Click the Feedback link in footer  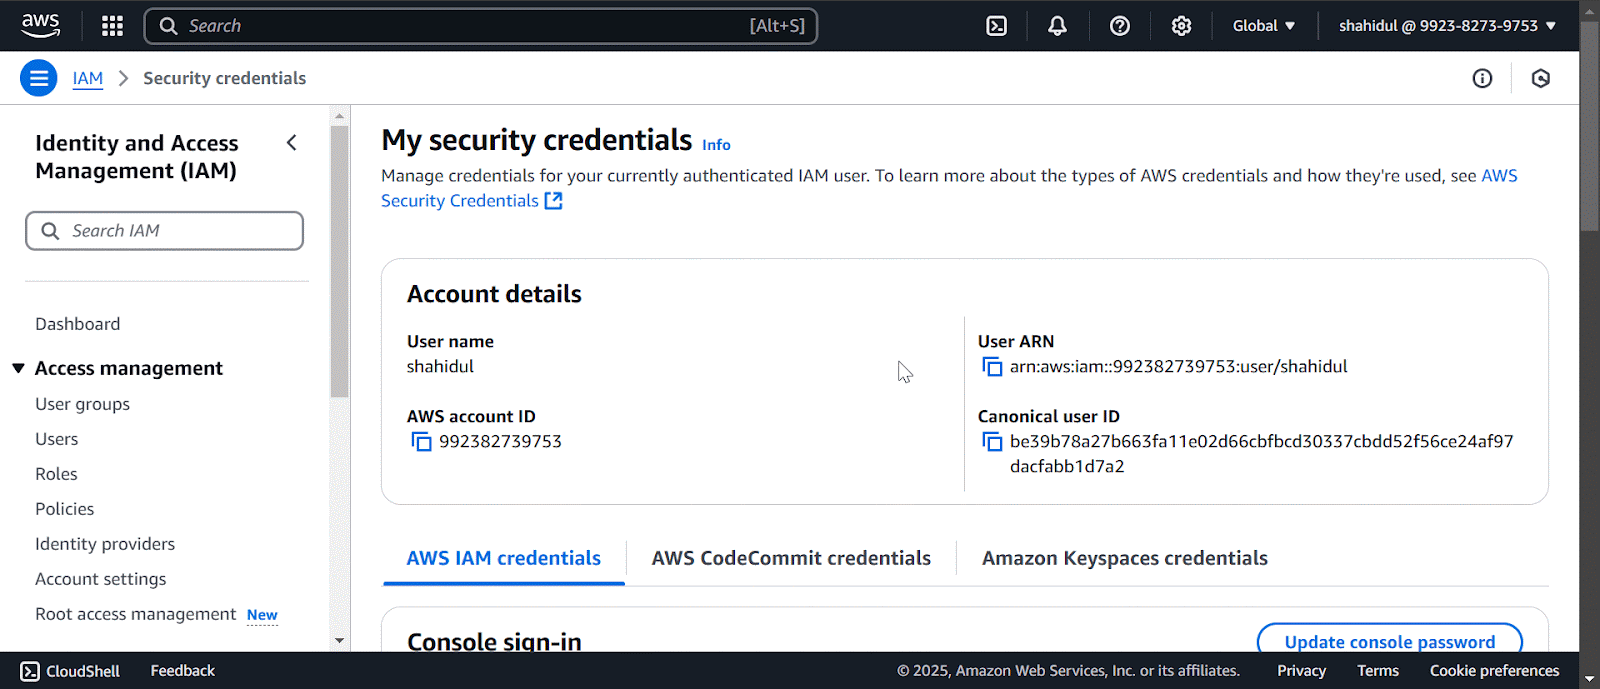click(x=183, y=671)
